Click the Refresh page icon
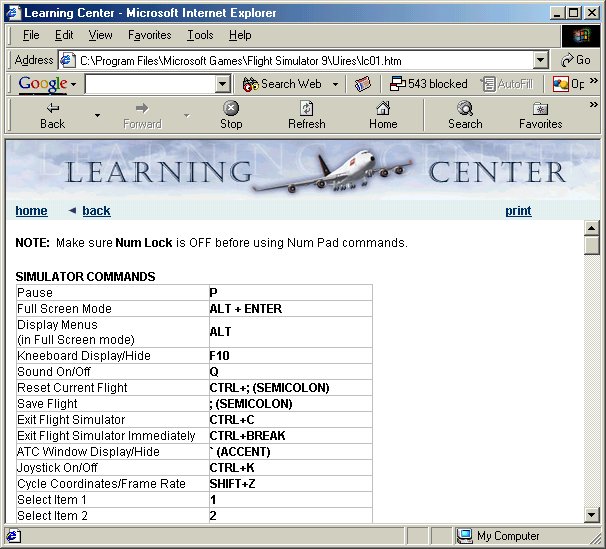The image size is (606, 549). tap(306, 107)
